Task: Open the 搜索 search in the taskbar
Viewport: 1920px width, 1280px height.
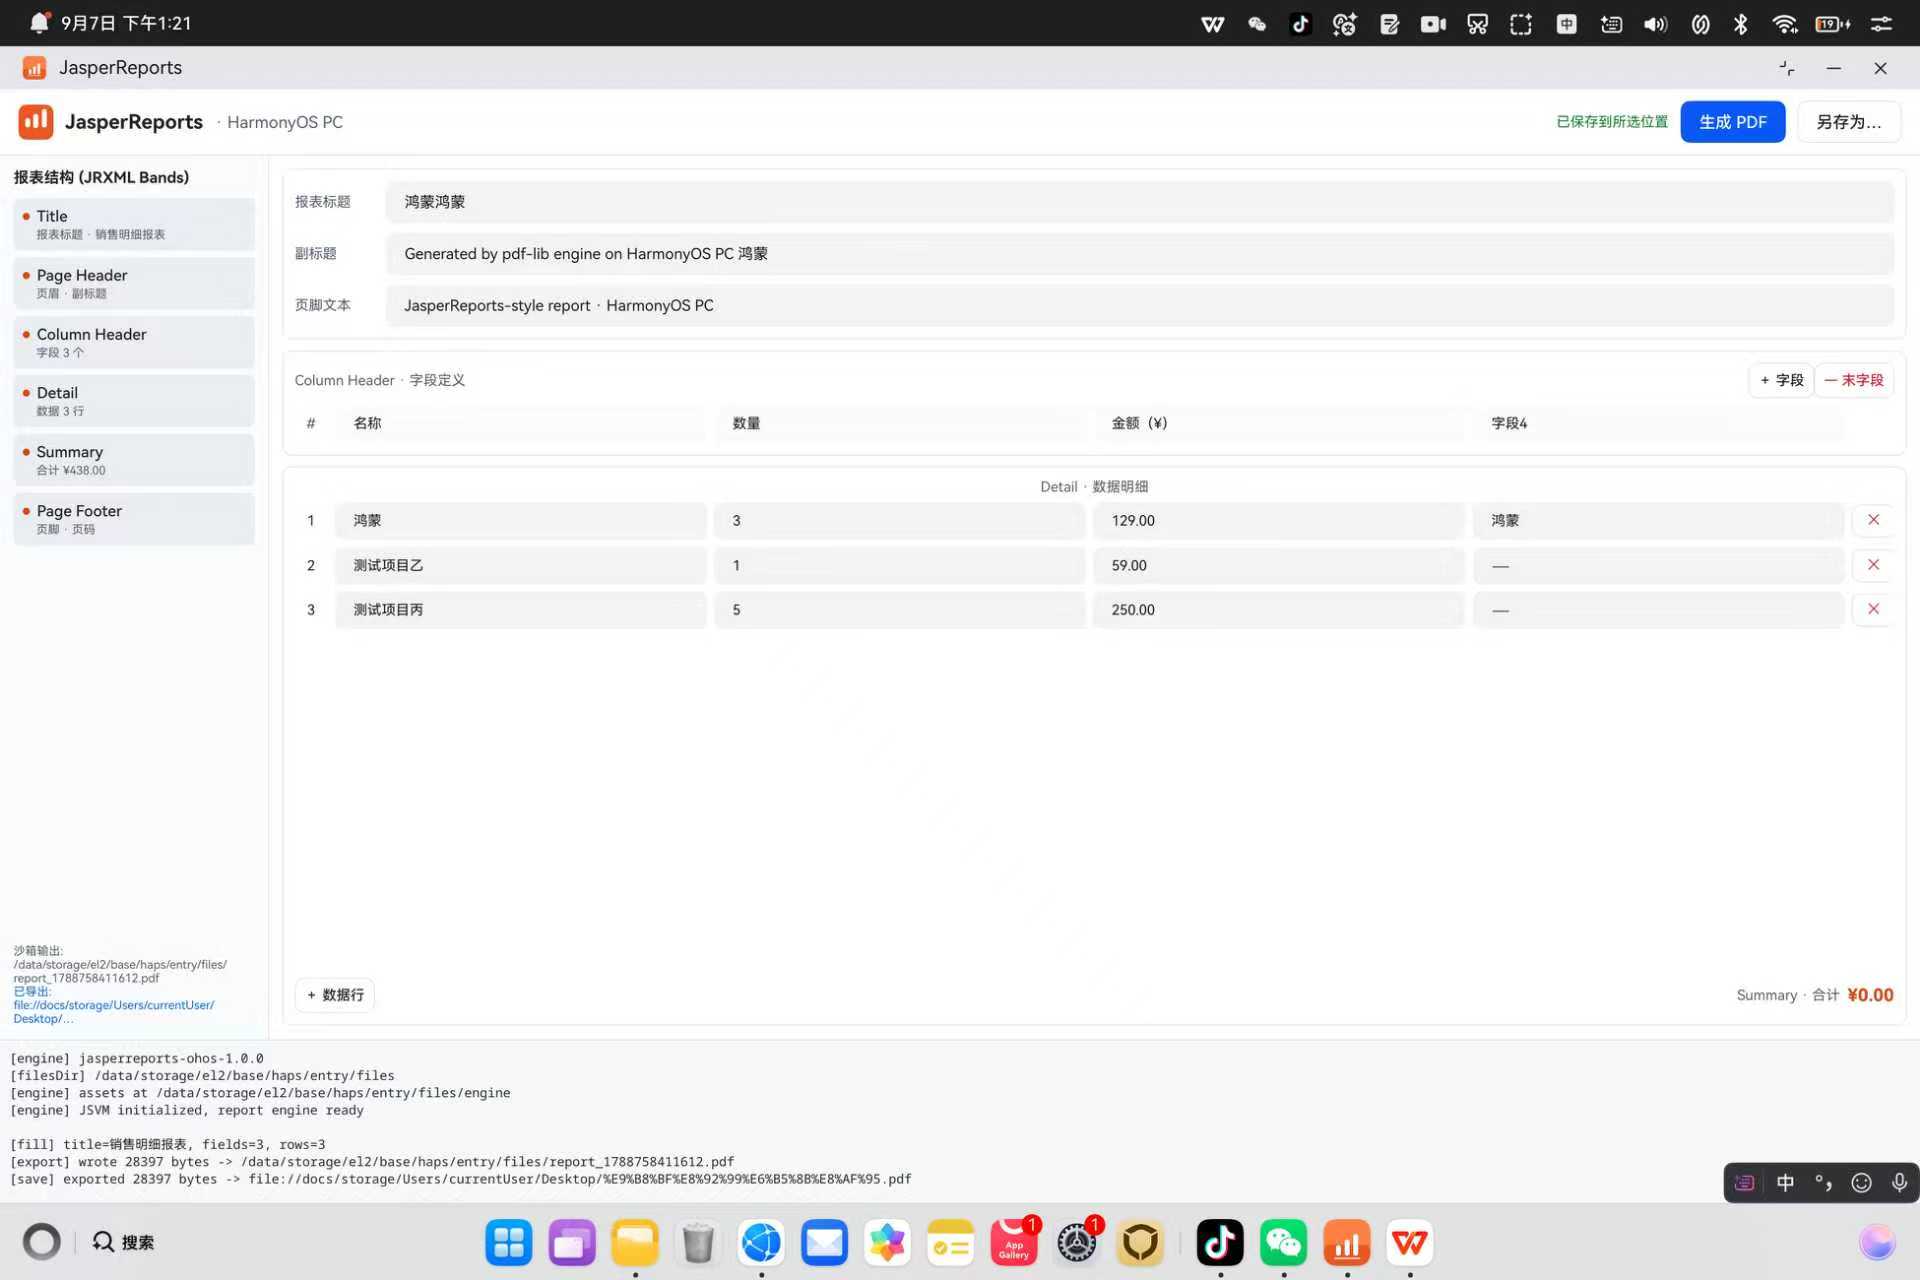Action: (x=123, y=1242)
